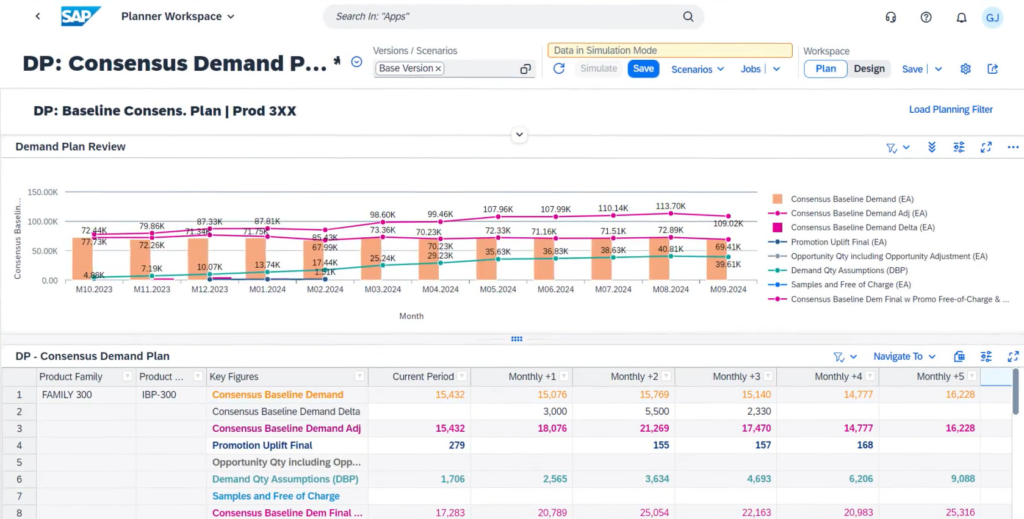Open Monthly +3 column filter
The height and width of the screenshot is (519, 1024).
[x=767, y=377]
